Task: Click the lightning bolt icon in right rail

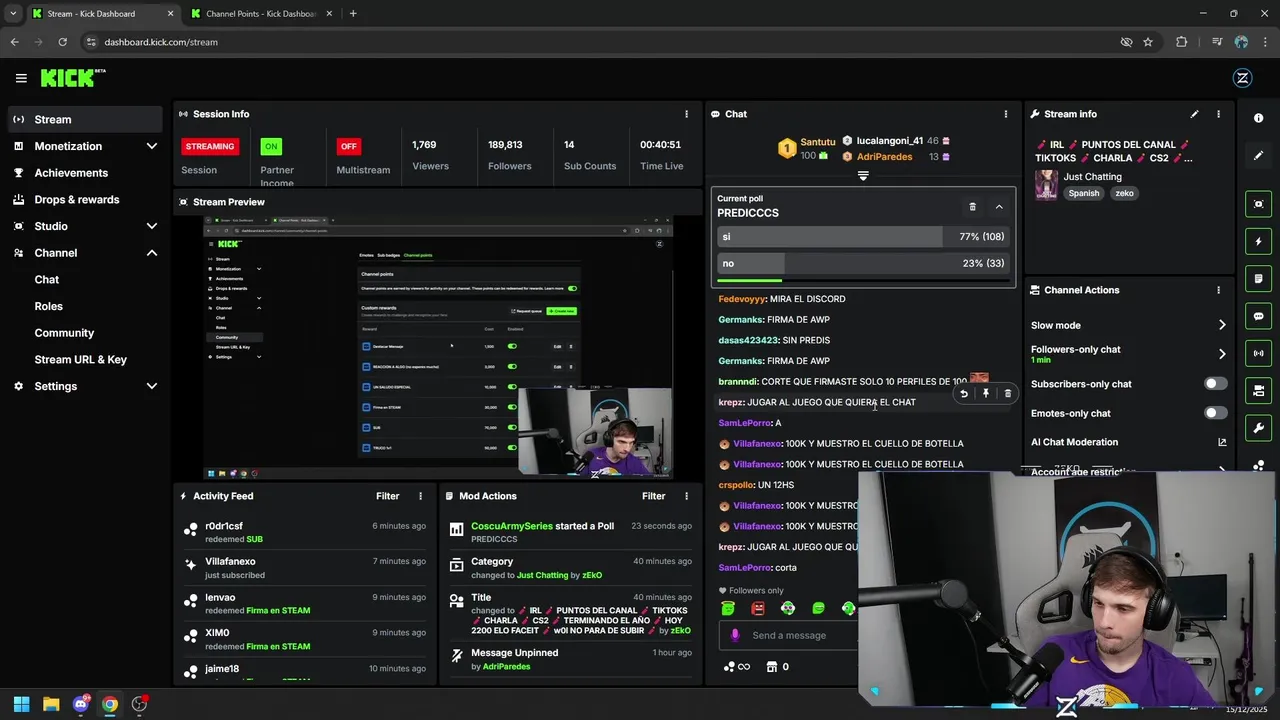Action: 1259,241
